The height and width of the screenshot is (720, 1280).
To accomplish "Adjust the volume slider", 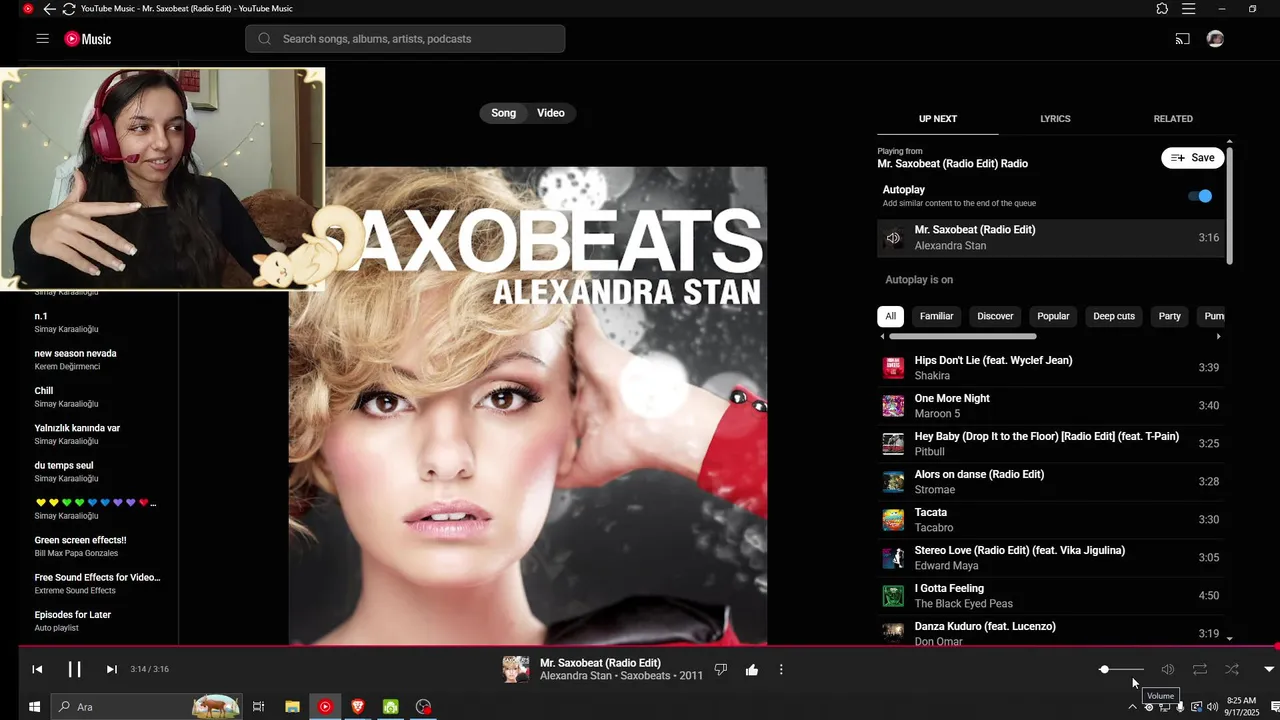I will (x=1122, y=669).
